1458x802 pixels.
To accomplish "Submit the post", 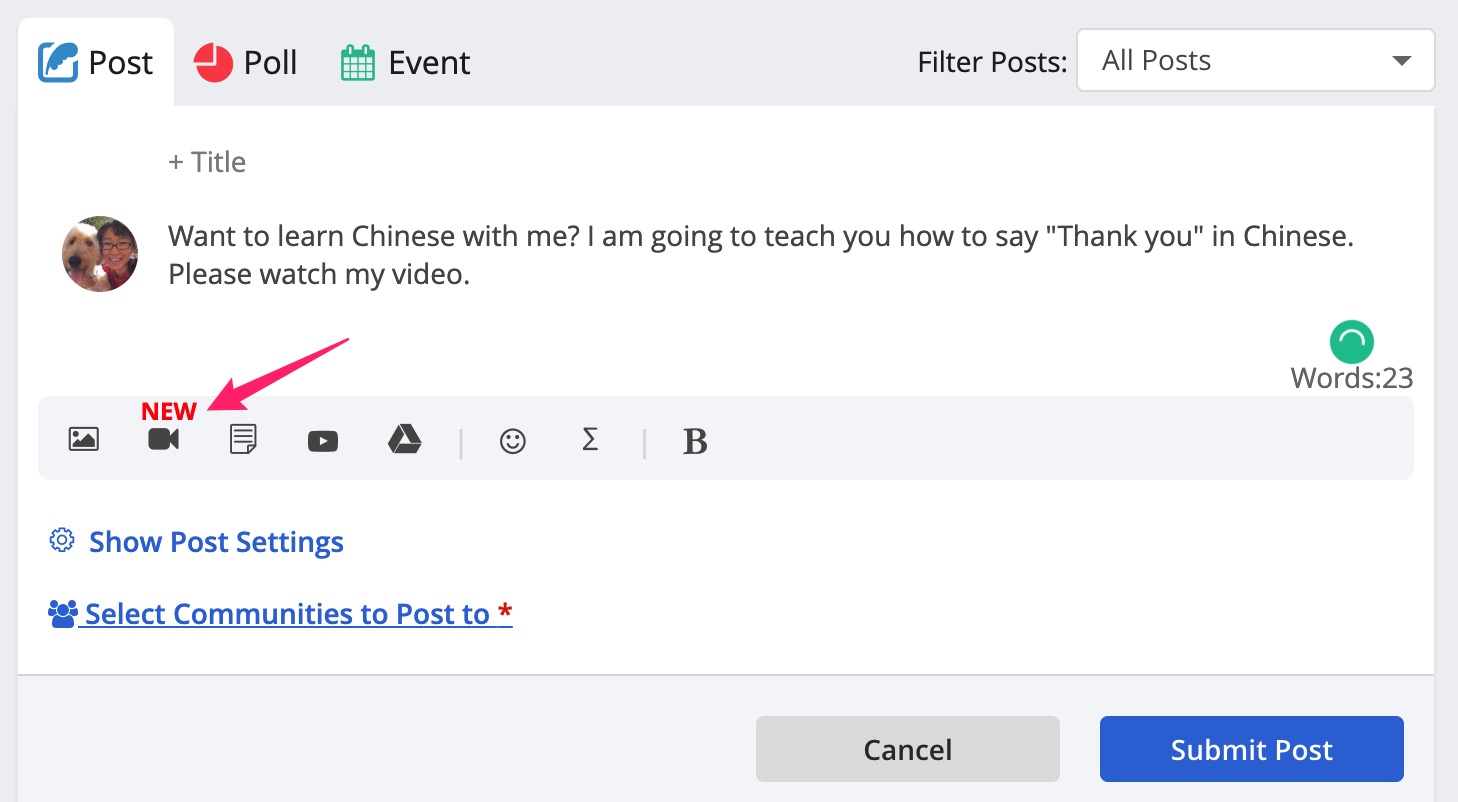I will tap(1252, 749).
